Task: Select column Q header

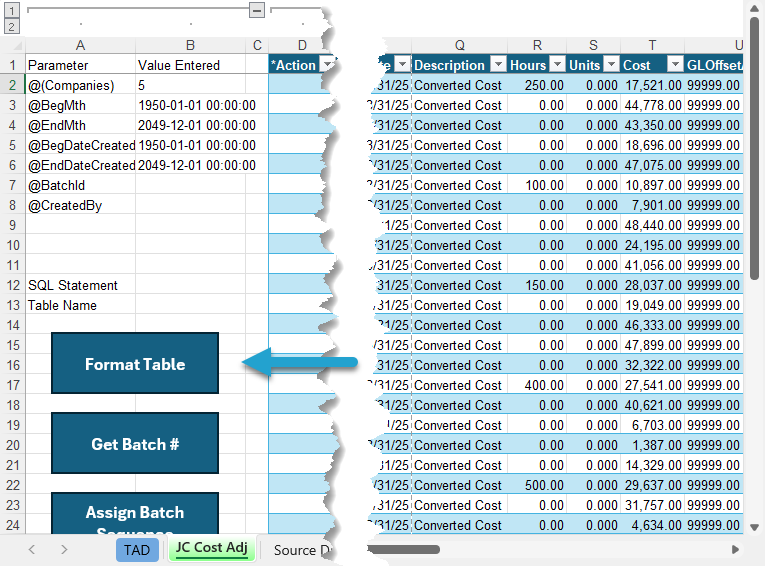Action: pos(460,45)
